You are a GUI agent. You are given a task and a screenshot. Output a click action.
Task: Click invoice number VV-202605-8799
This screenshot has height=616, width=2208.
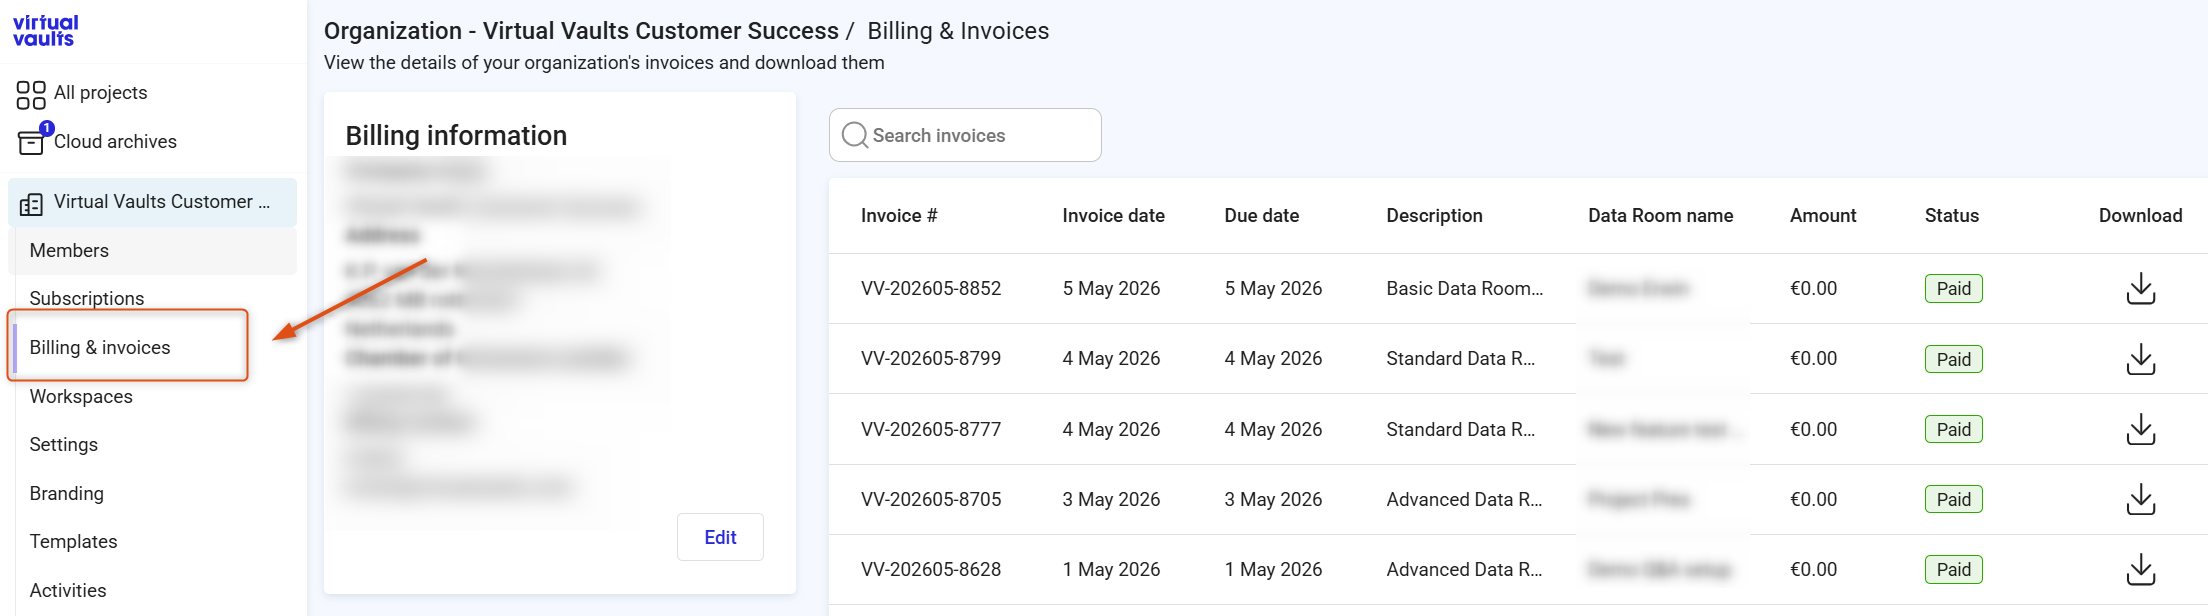931,358
